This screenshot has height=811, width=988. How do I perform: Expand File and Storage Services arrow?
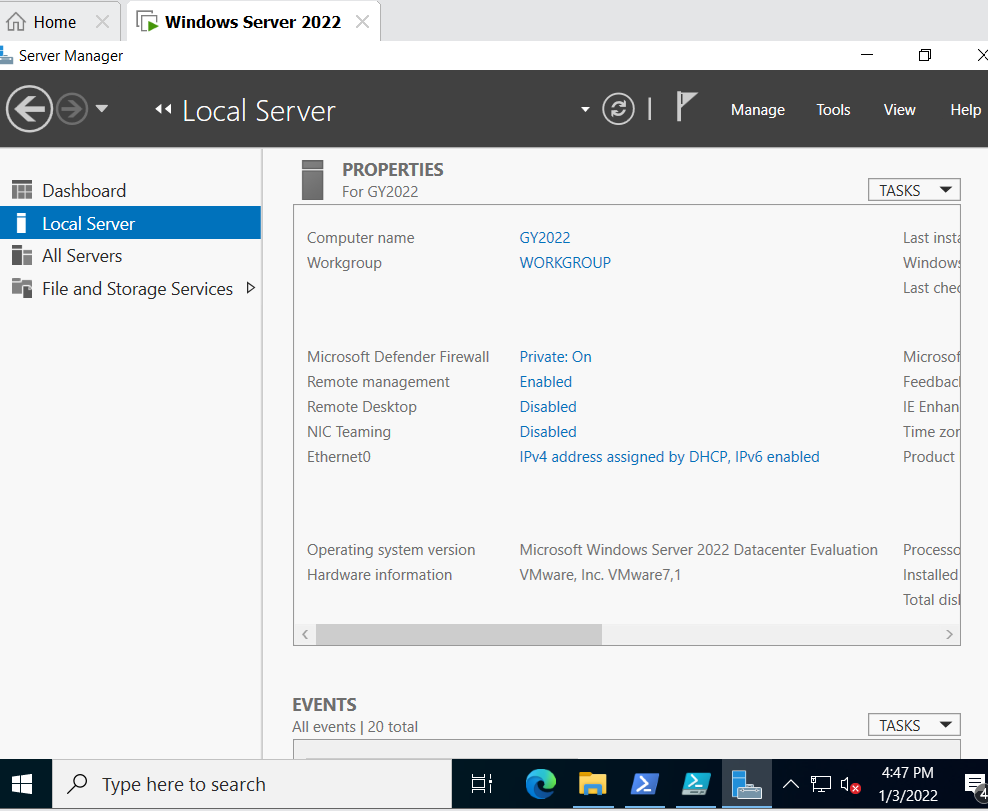click(251, 288)
